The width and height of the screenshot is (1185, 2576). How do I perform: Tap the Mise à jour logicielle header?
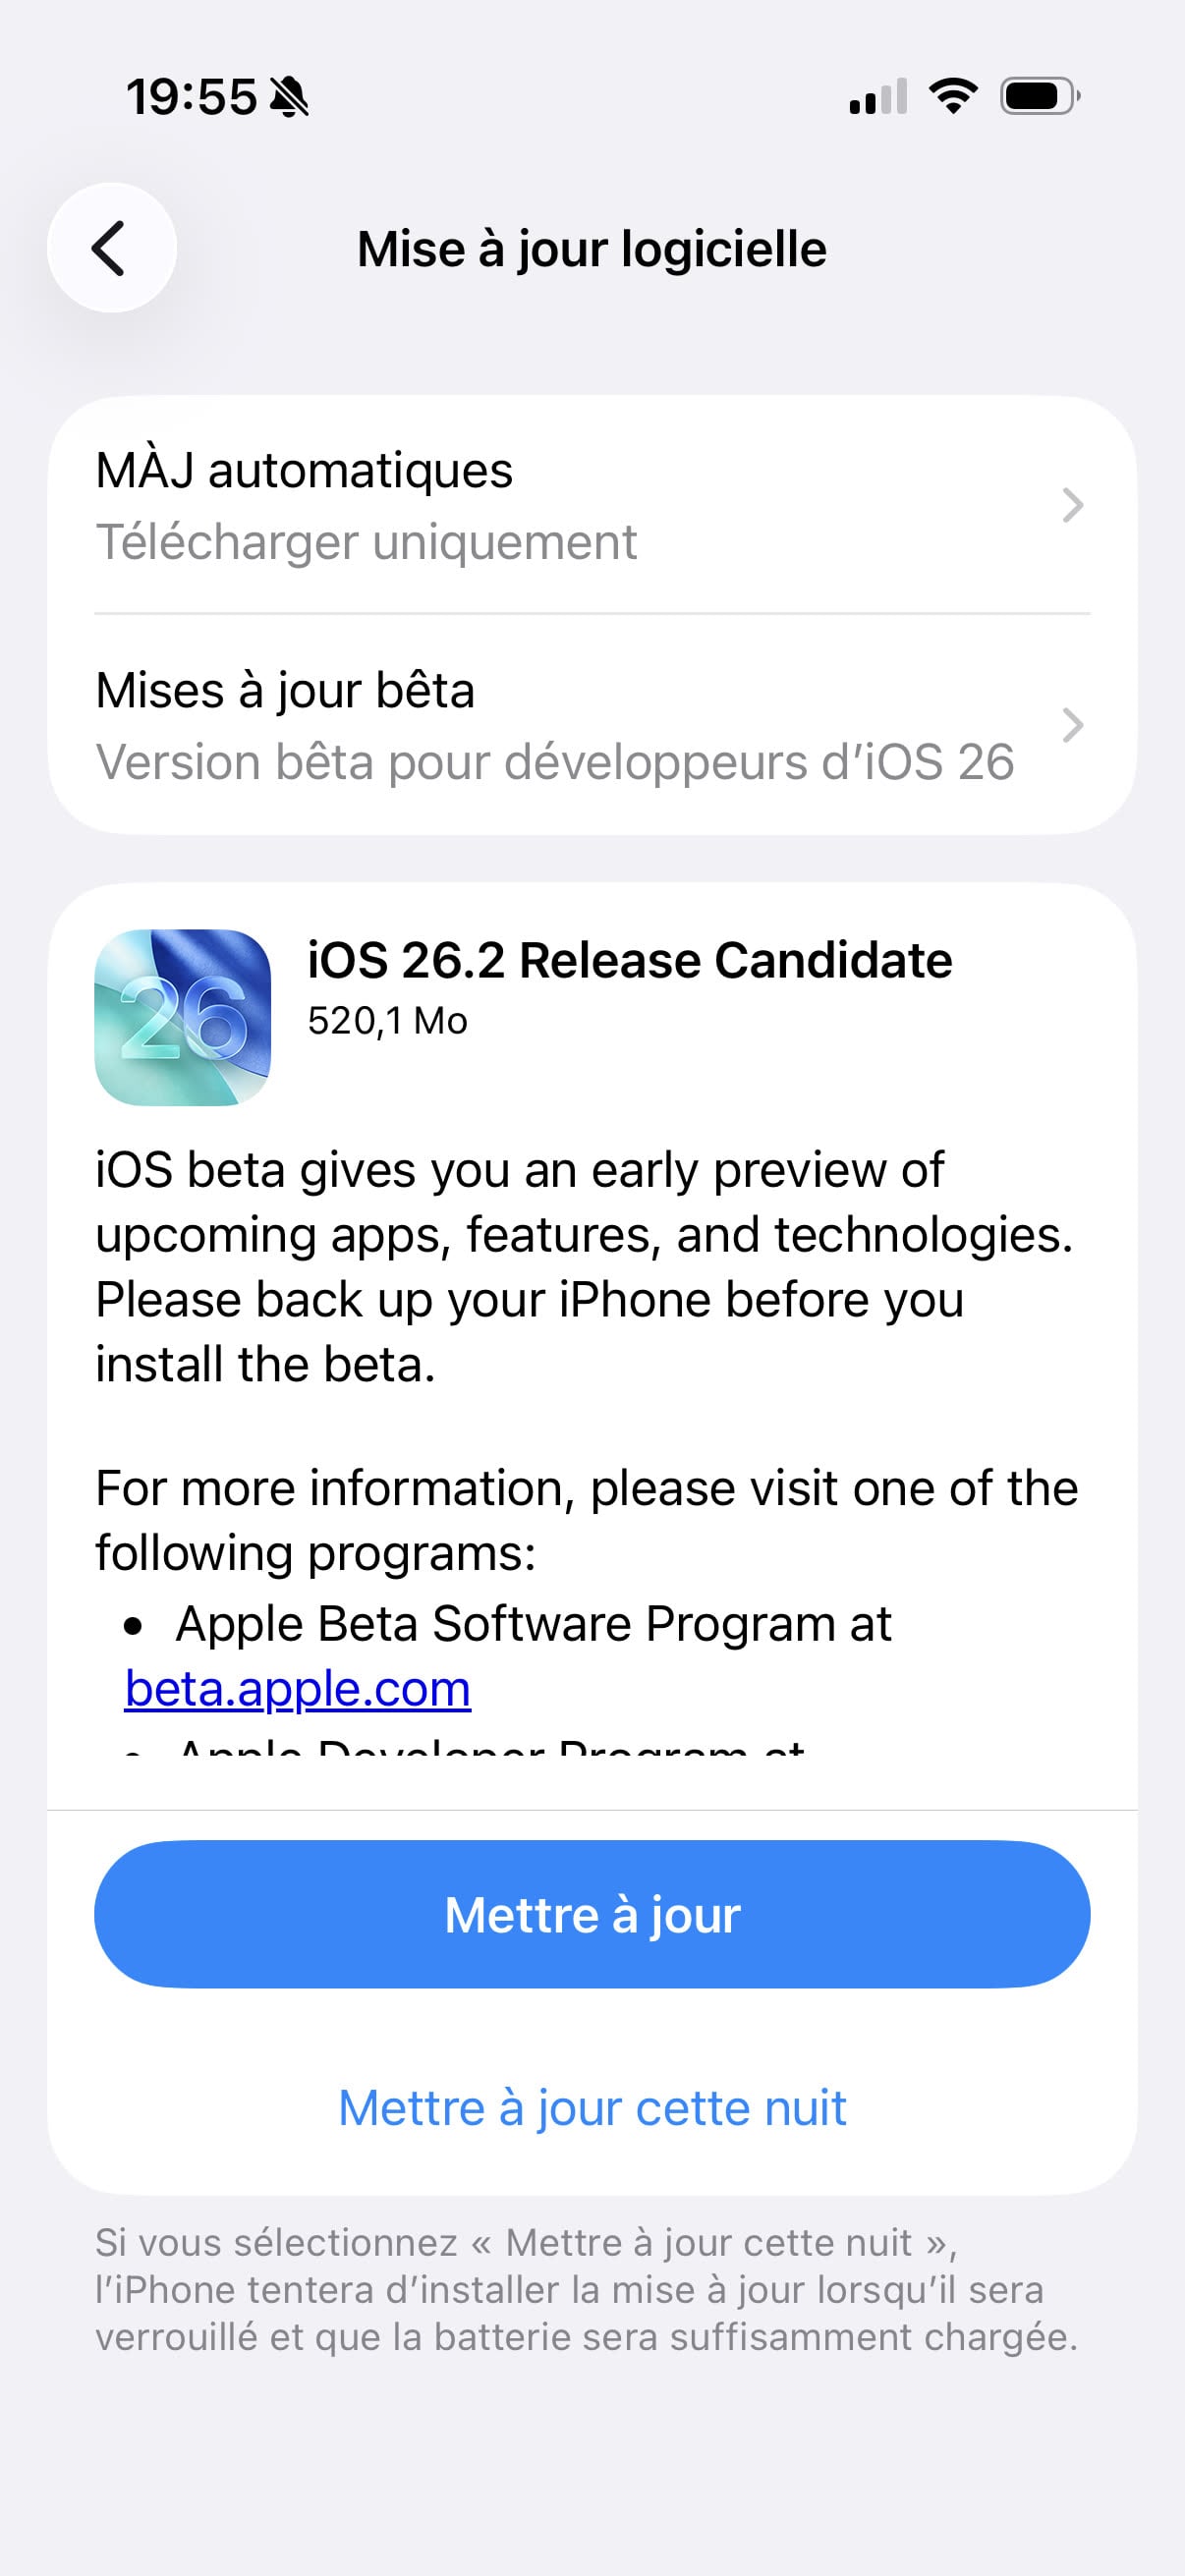592,249
